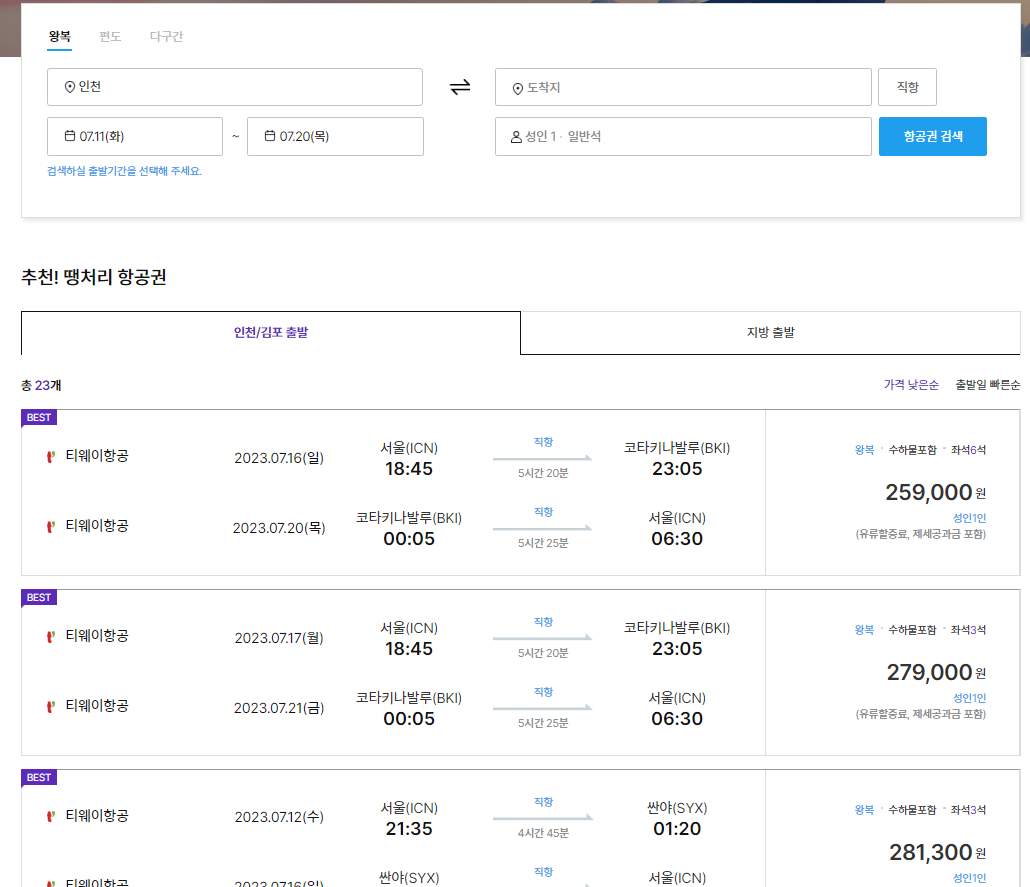1030x887 pixels.
Task: Open the departure date picker showing 07.11(화)
Action: [x=135, y=136]
